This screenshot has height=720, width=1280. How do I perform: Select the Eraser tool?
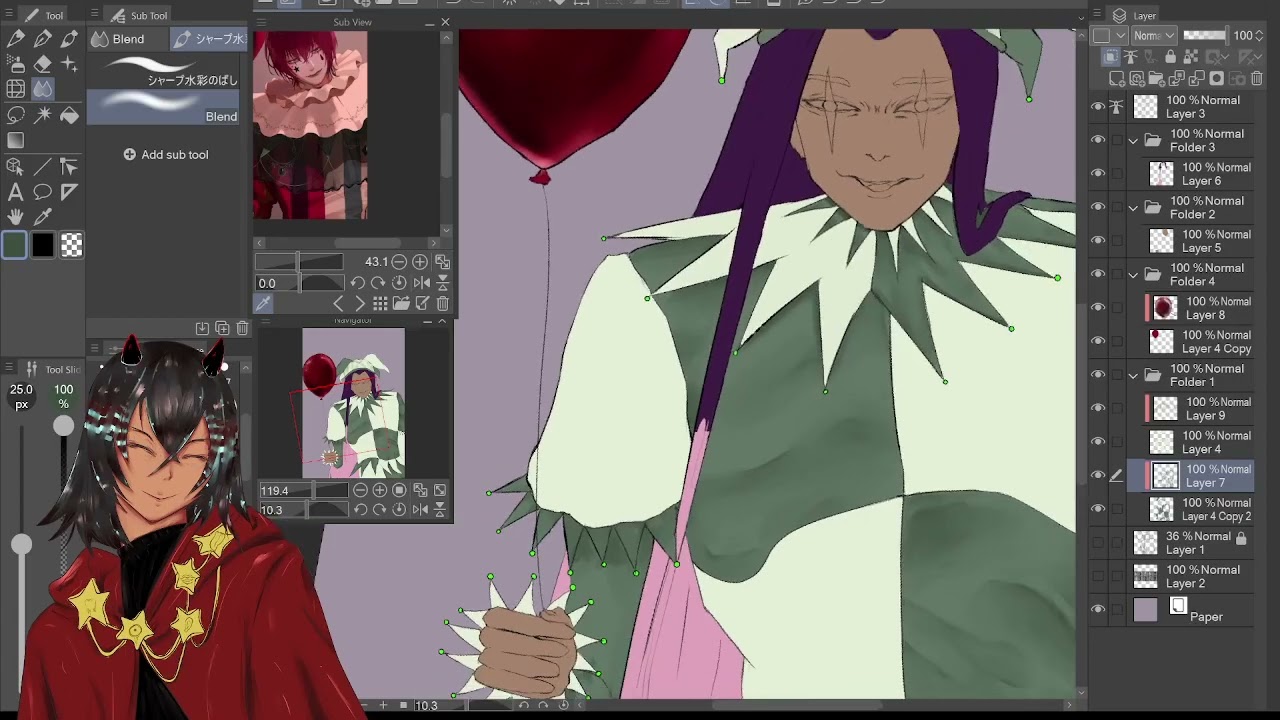43,64
